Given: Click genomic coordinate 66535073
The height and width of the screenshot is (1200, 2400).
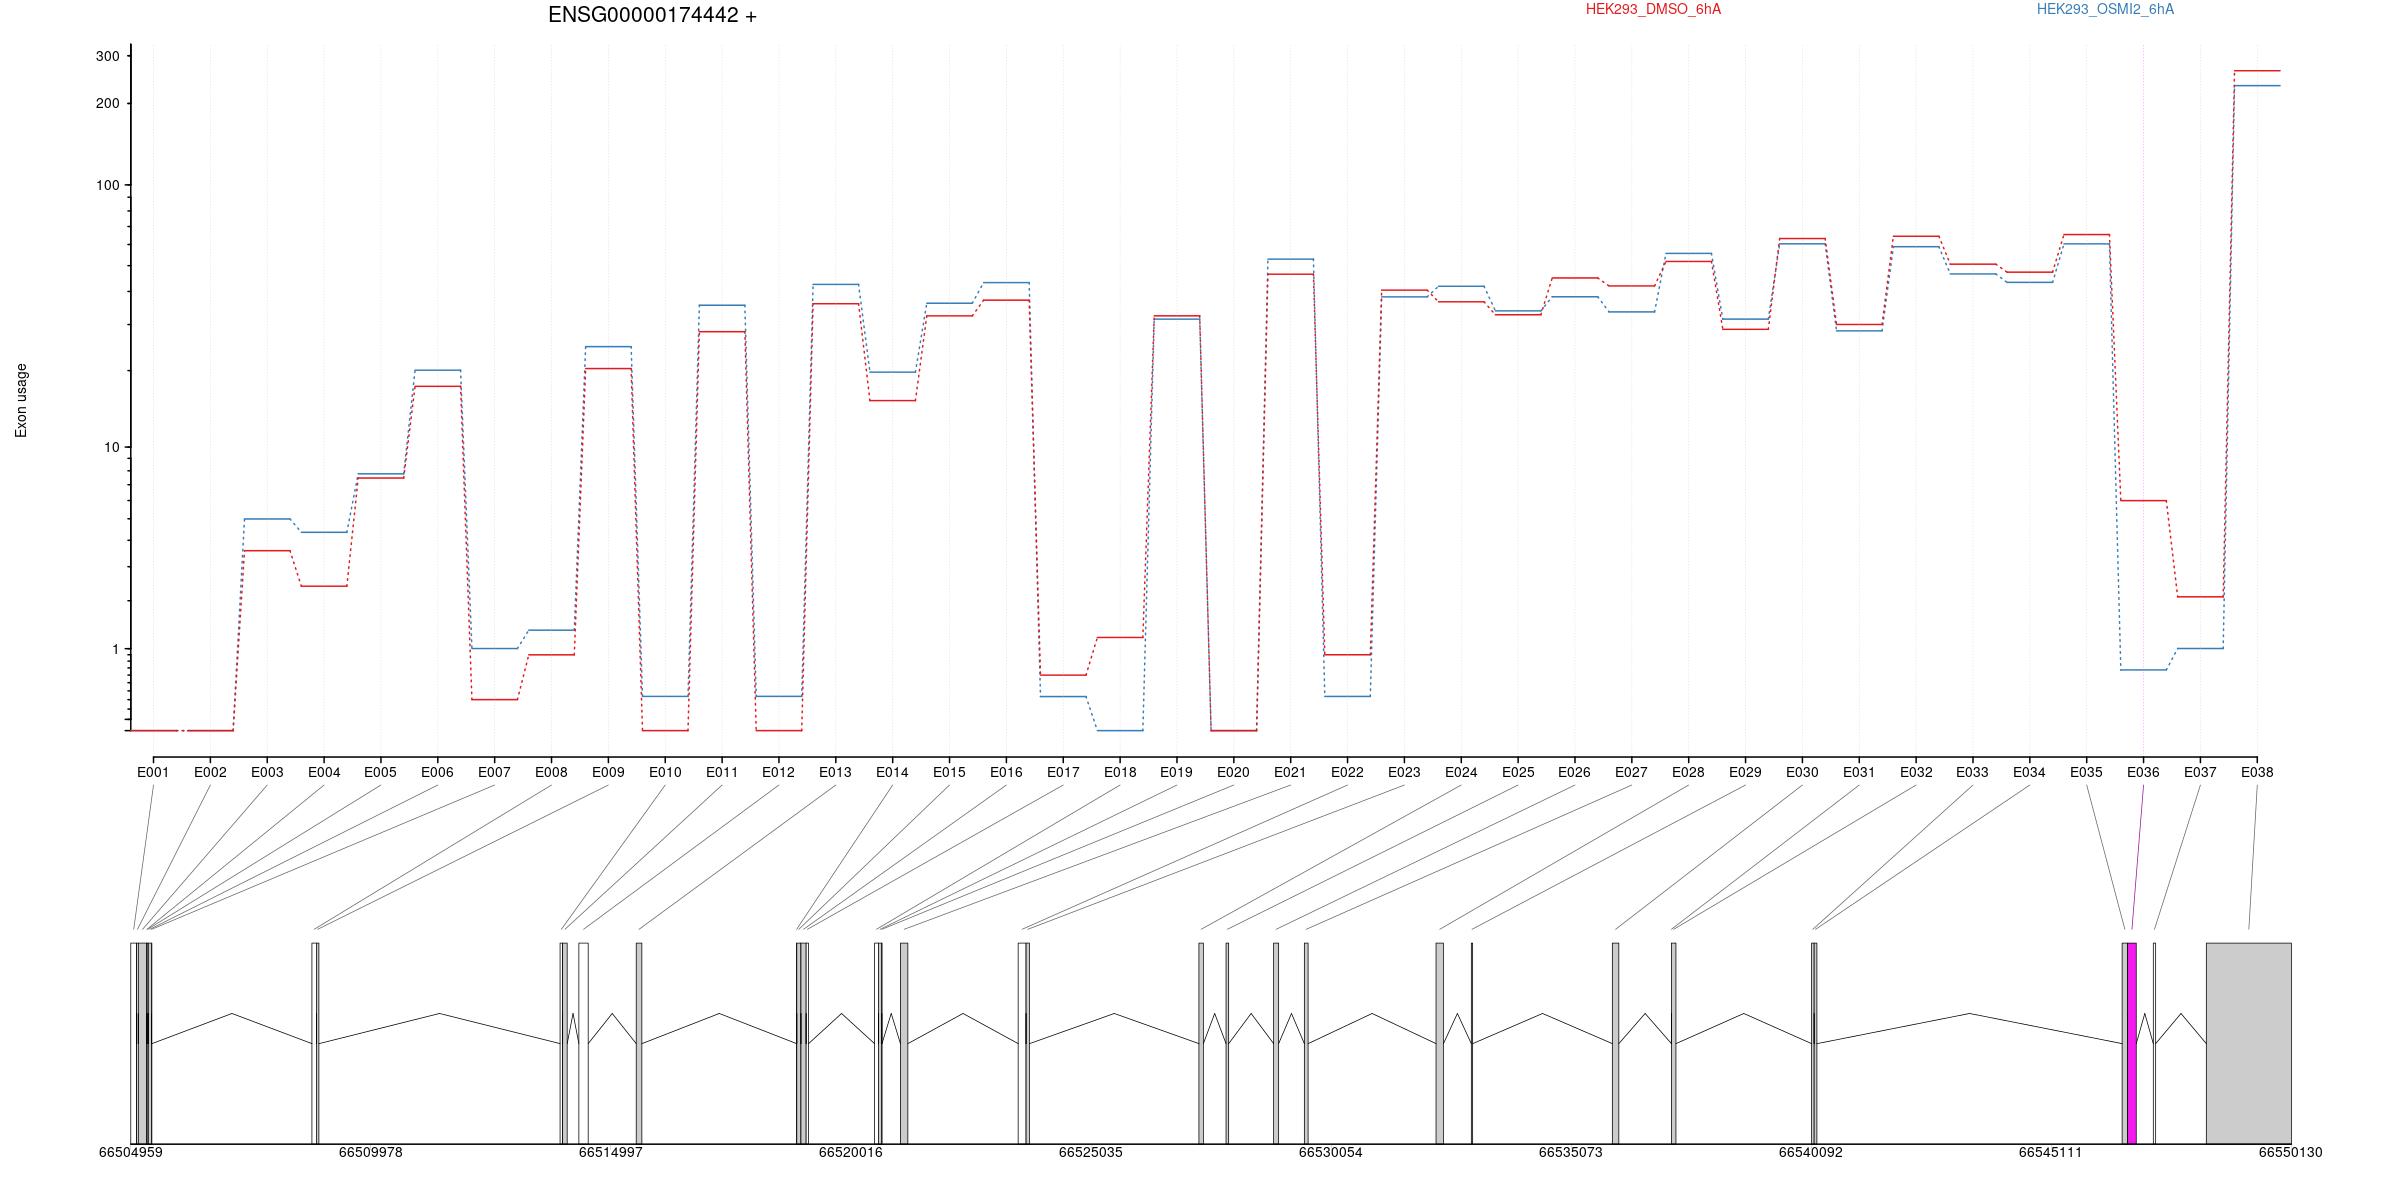Looking at the screenshot, I should tap(1571, 1152).
